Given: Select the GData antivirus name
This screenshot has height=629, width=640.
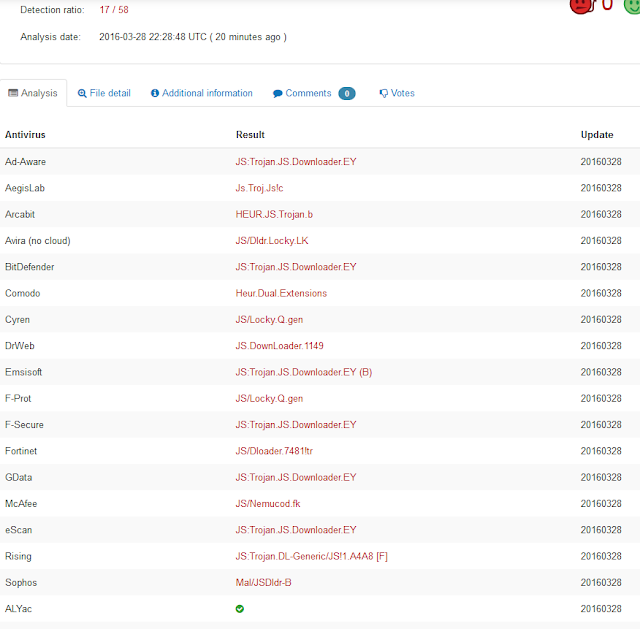Looking at the screenshot, I should click(18, 477).
